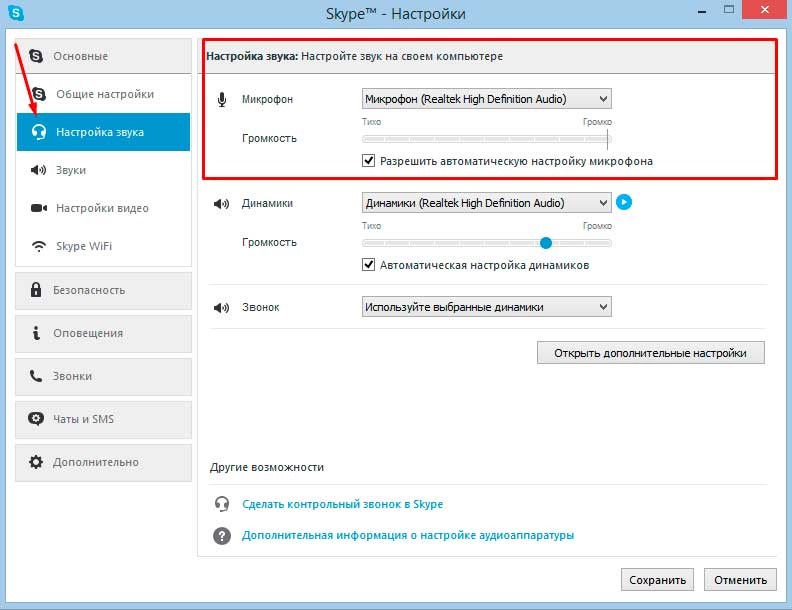Click the Skype icon beside Общие настройки
Image resolution: width=792 pixels, height=610 pixels.
[39, 93]
